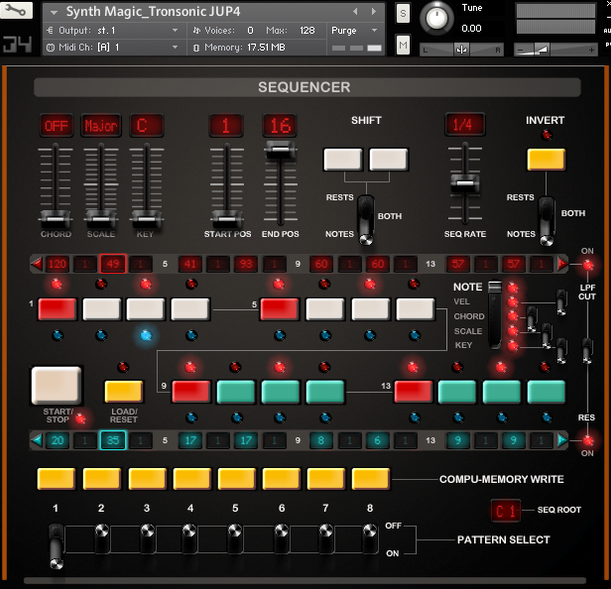Click the END POS value display 16
This screenshot has height=589, width=611.
(x=280, y=126)
